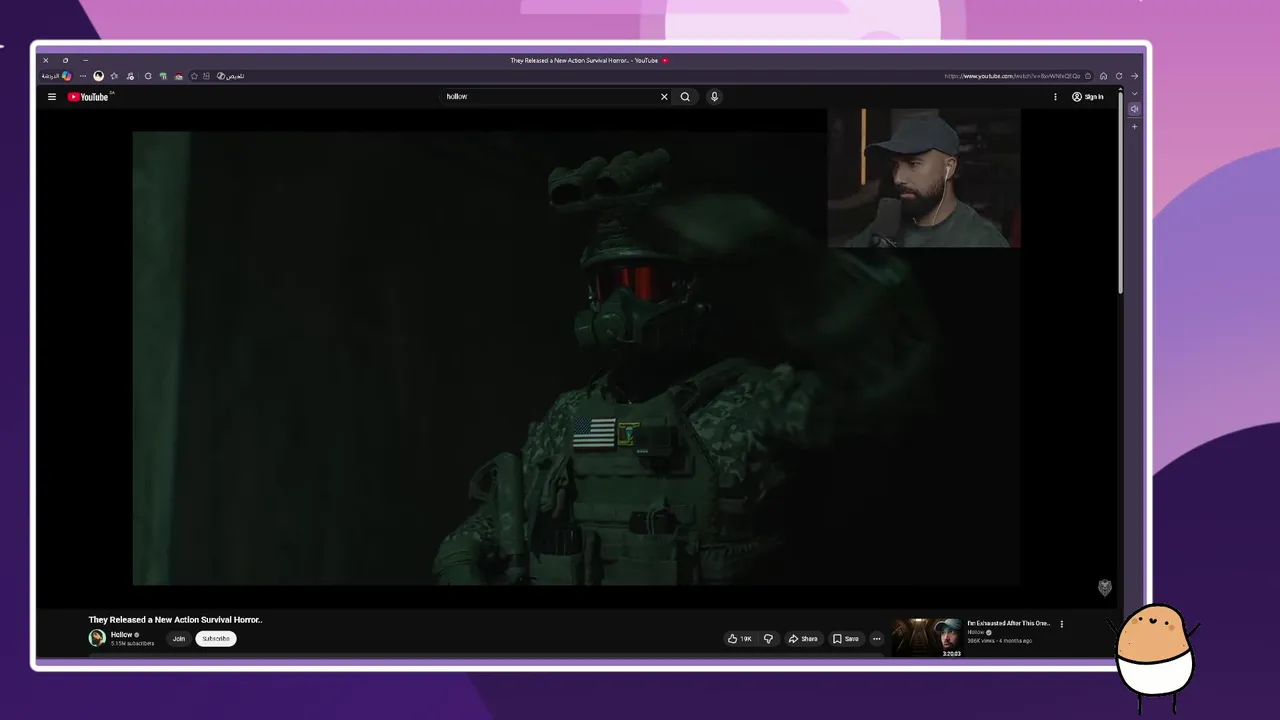Open the three-dot browser menu
The width and height of the screenshot is (1280, 720).
(83, 76)
